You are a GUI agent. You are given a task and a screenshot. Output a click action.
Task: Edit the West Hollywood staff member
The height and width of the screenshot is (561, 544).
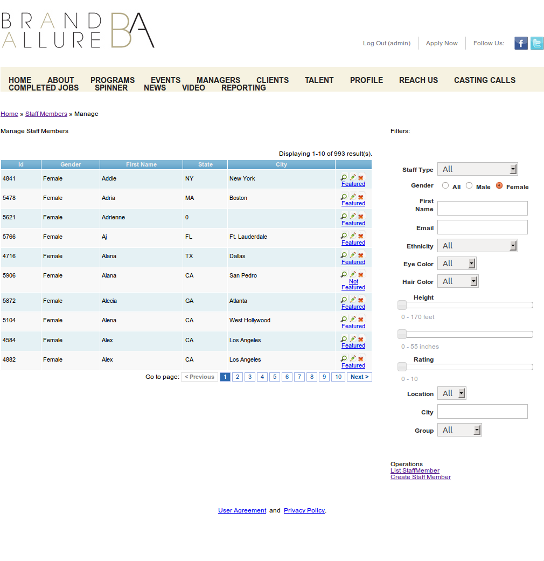[353, 319]
